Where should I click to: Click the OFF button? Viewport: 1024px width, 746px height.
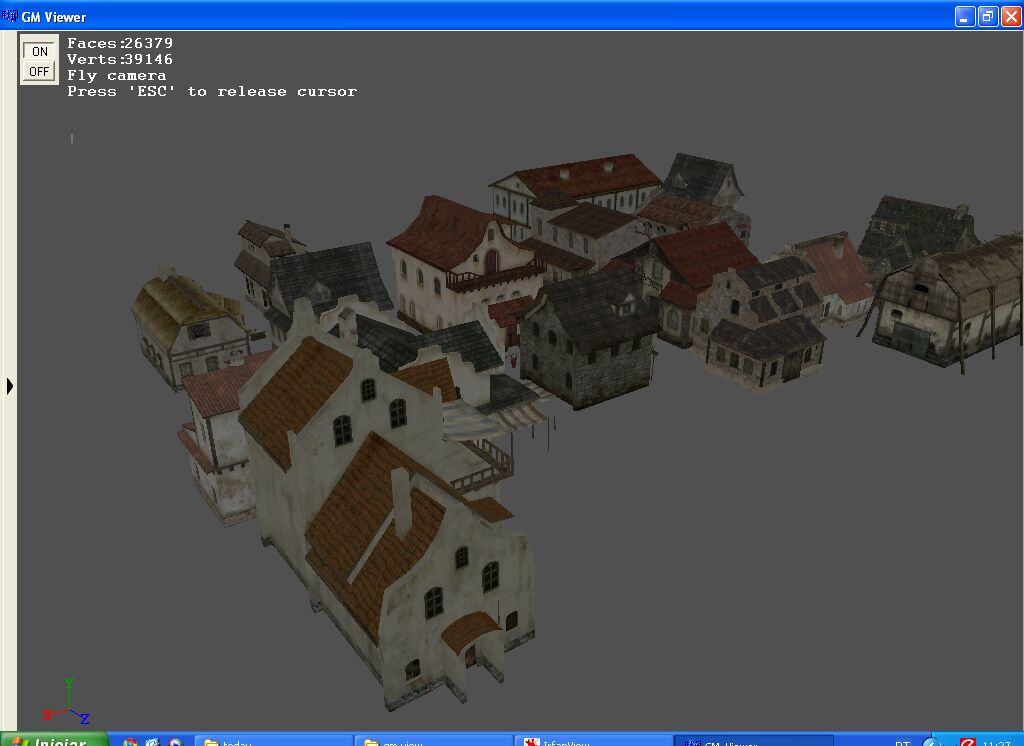(x=39, y=71)
